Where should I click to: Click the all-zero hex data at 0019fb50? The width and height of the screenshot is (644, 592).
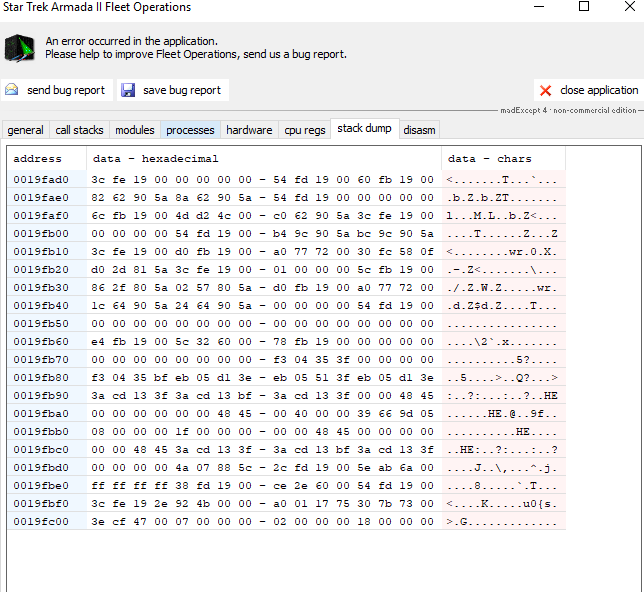(x=262, y=324)
